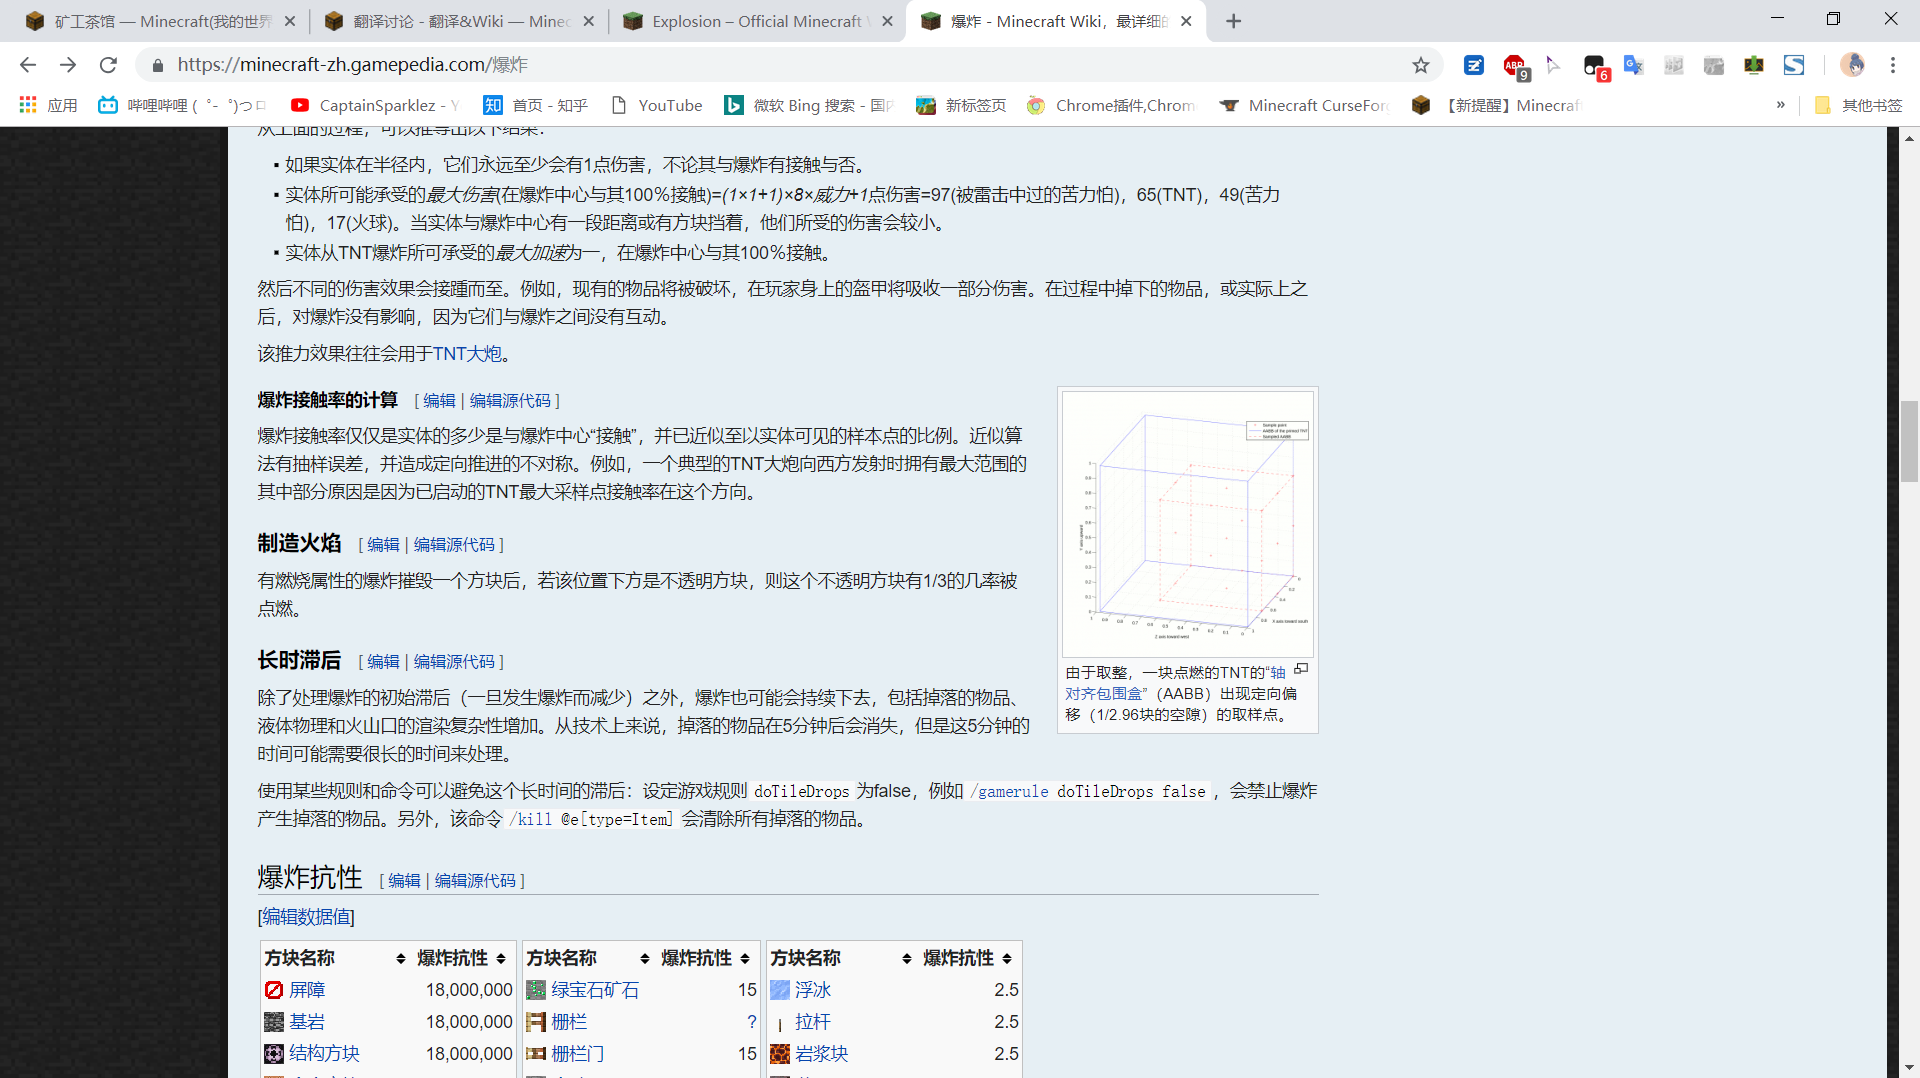Image resolution: width=1920 pixels, height=1078 pixels.
Task: Switch to the 翻译讨论 tab
Action: [460, 21]
